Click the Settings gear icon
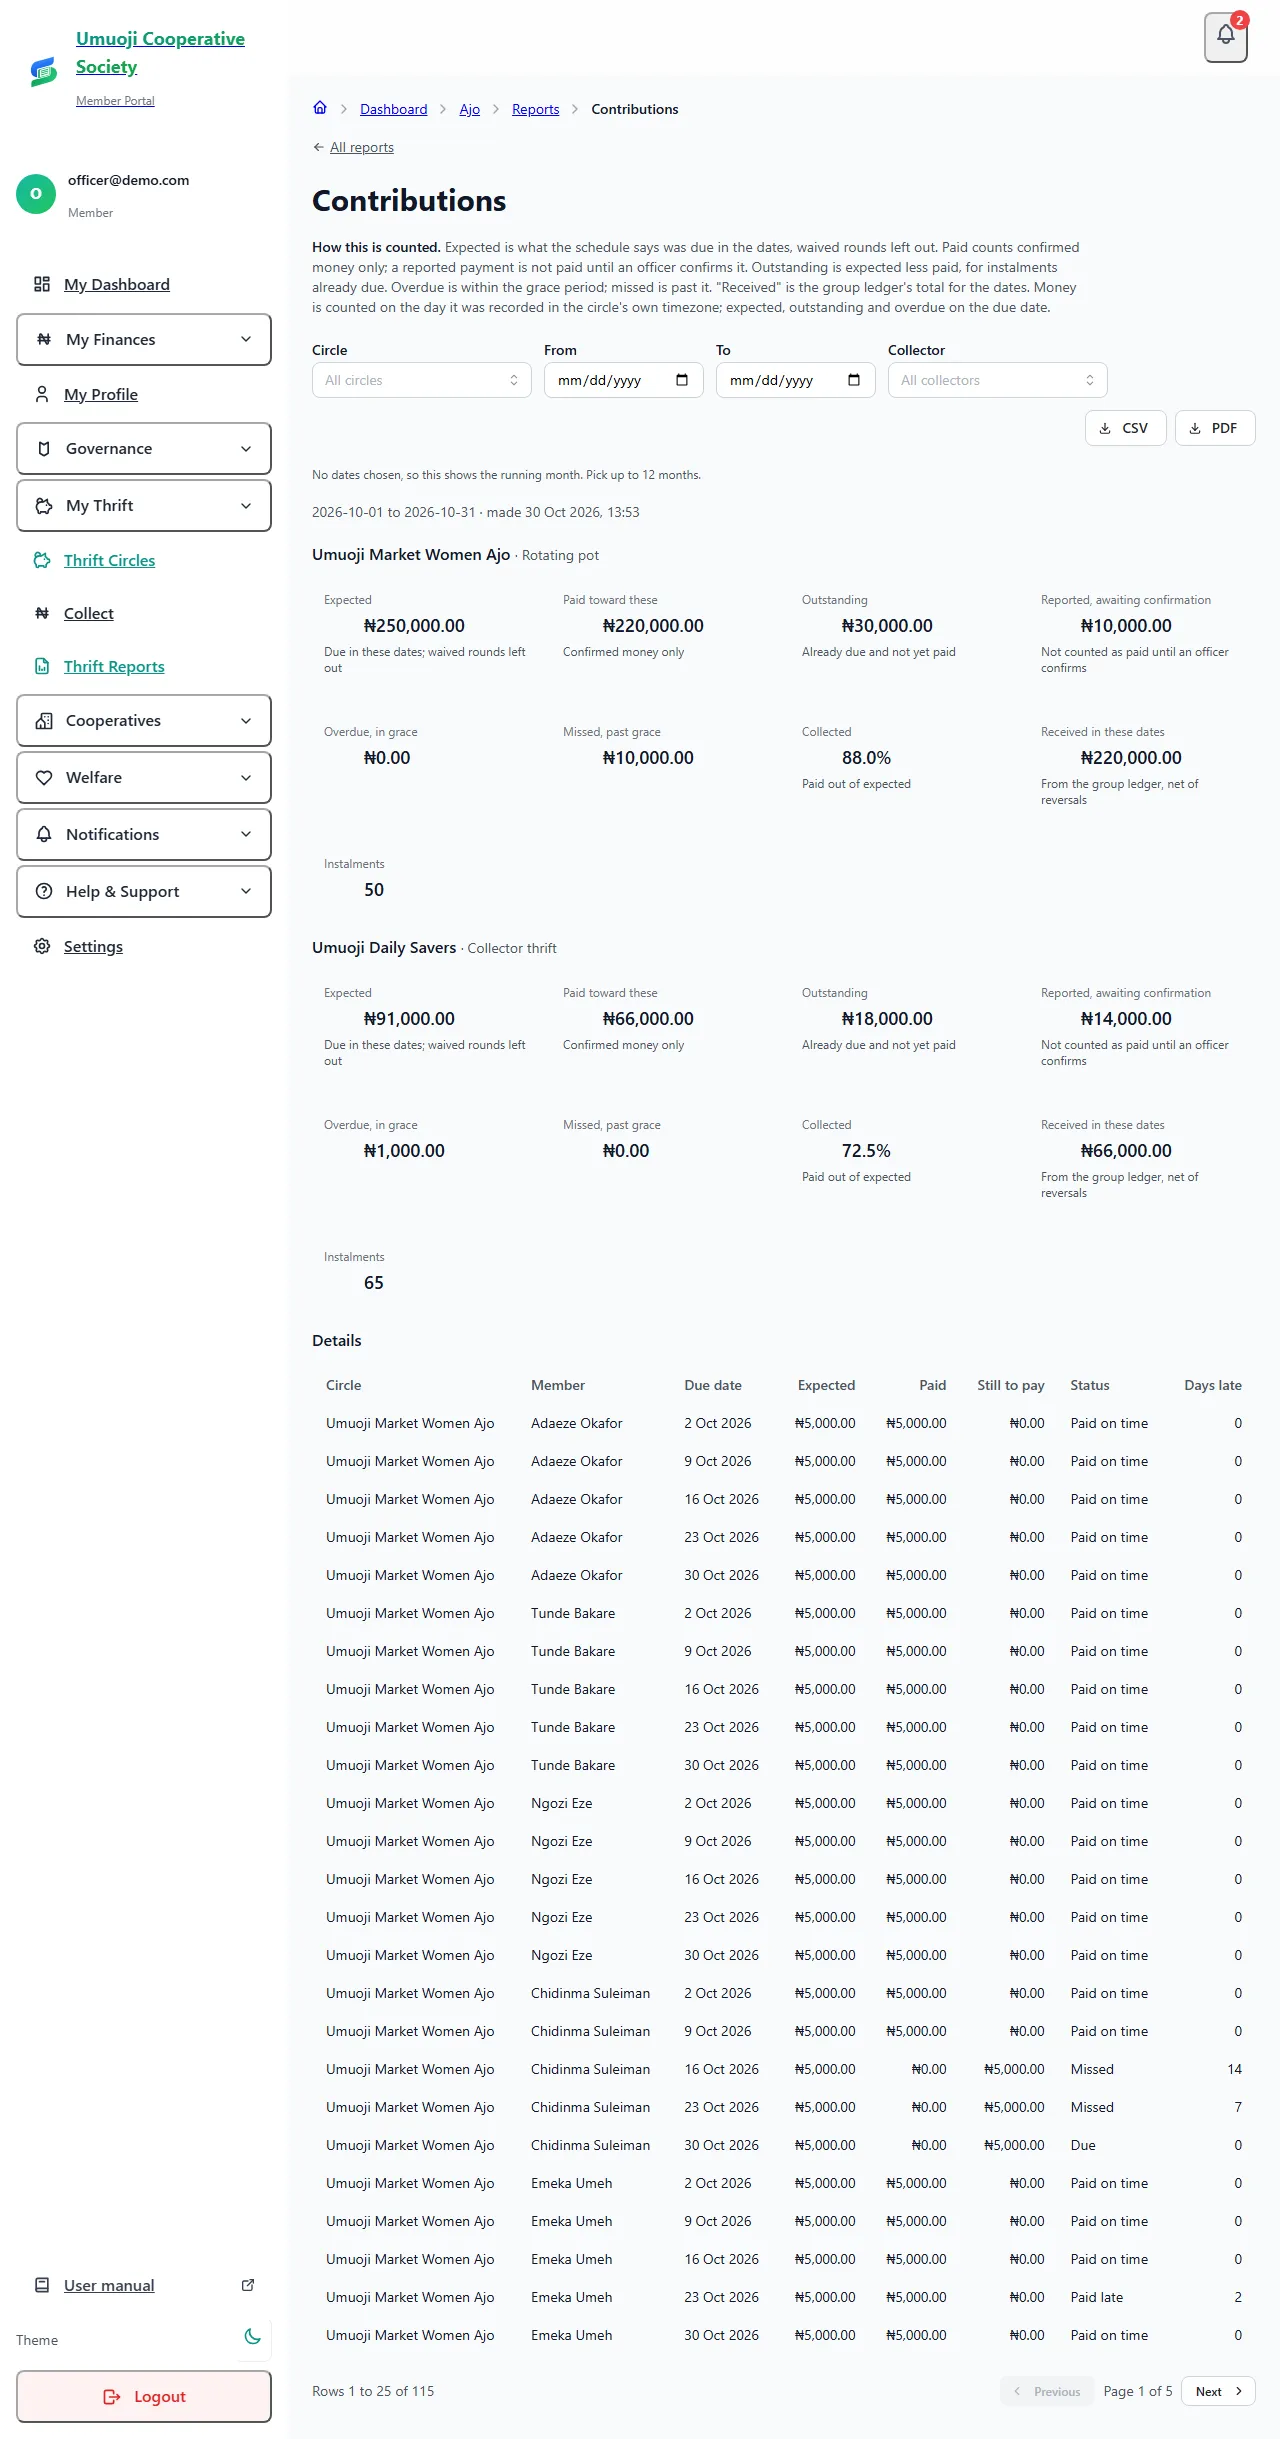The width and height of the screenshot is (1280, 2439). point(42,946)
